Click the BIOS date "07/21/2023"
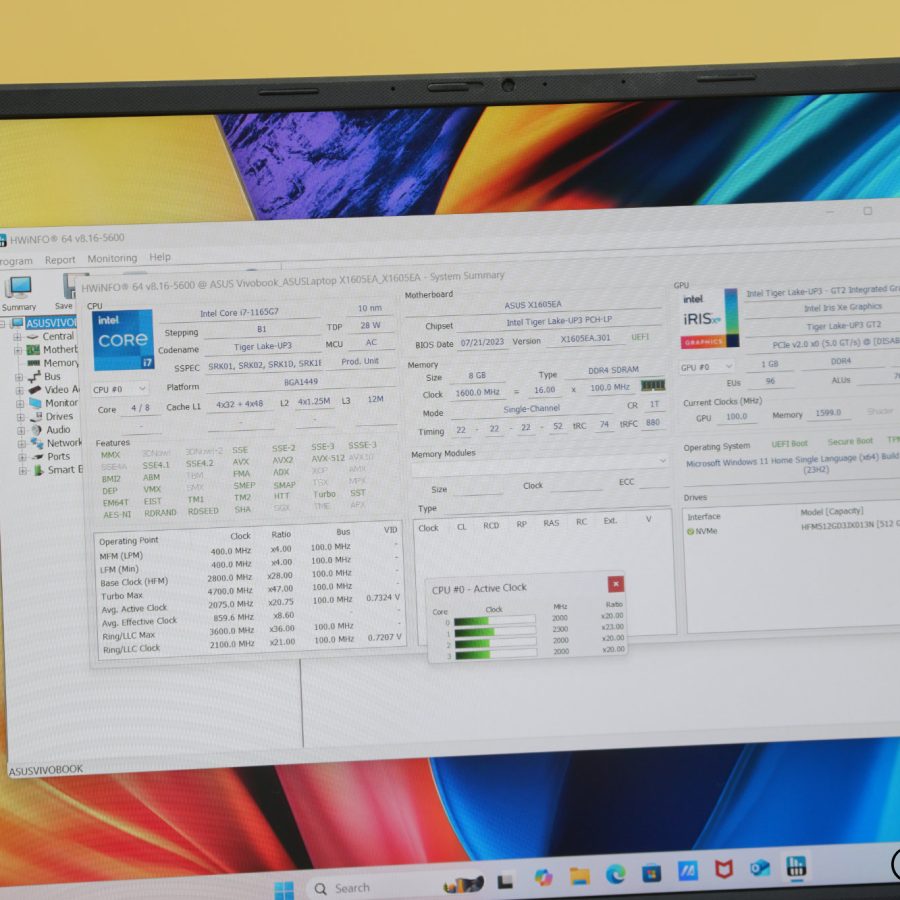Image resolution: width=900 pixels, height=900 pixels. (482, 342)
